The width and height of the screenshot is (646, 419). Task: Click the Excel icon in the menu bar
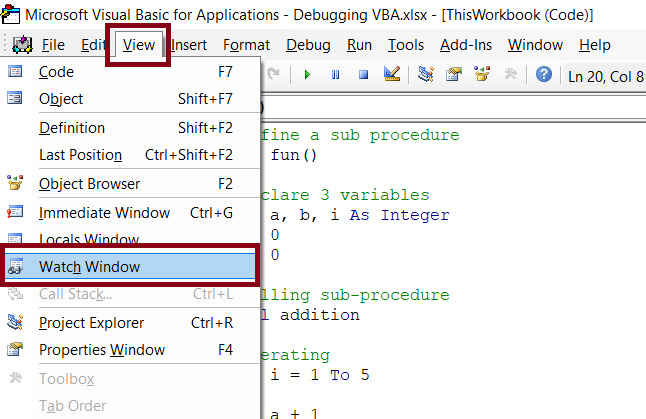(22, 44)
